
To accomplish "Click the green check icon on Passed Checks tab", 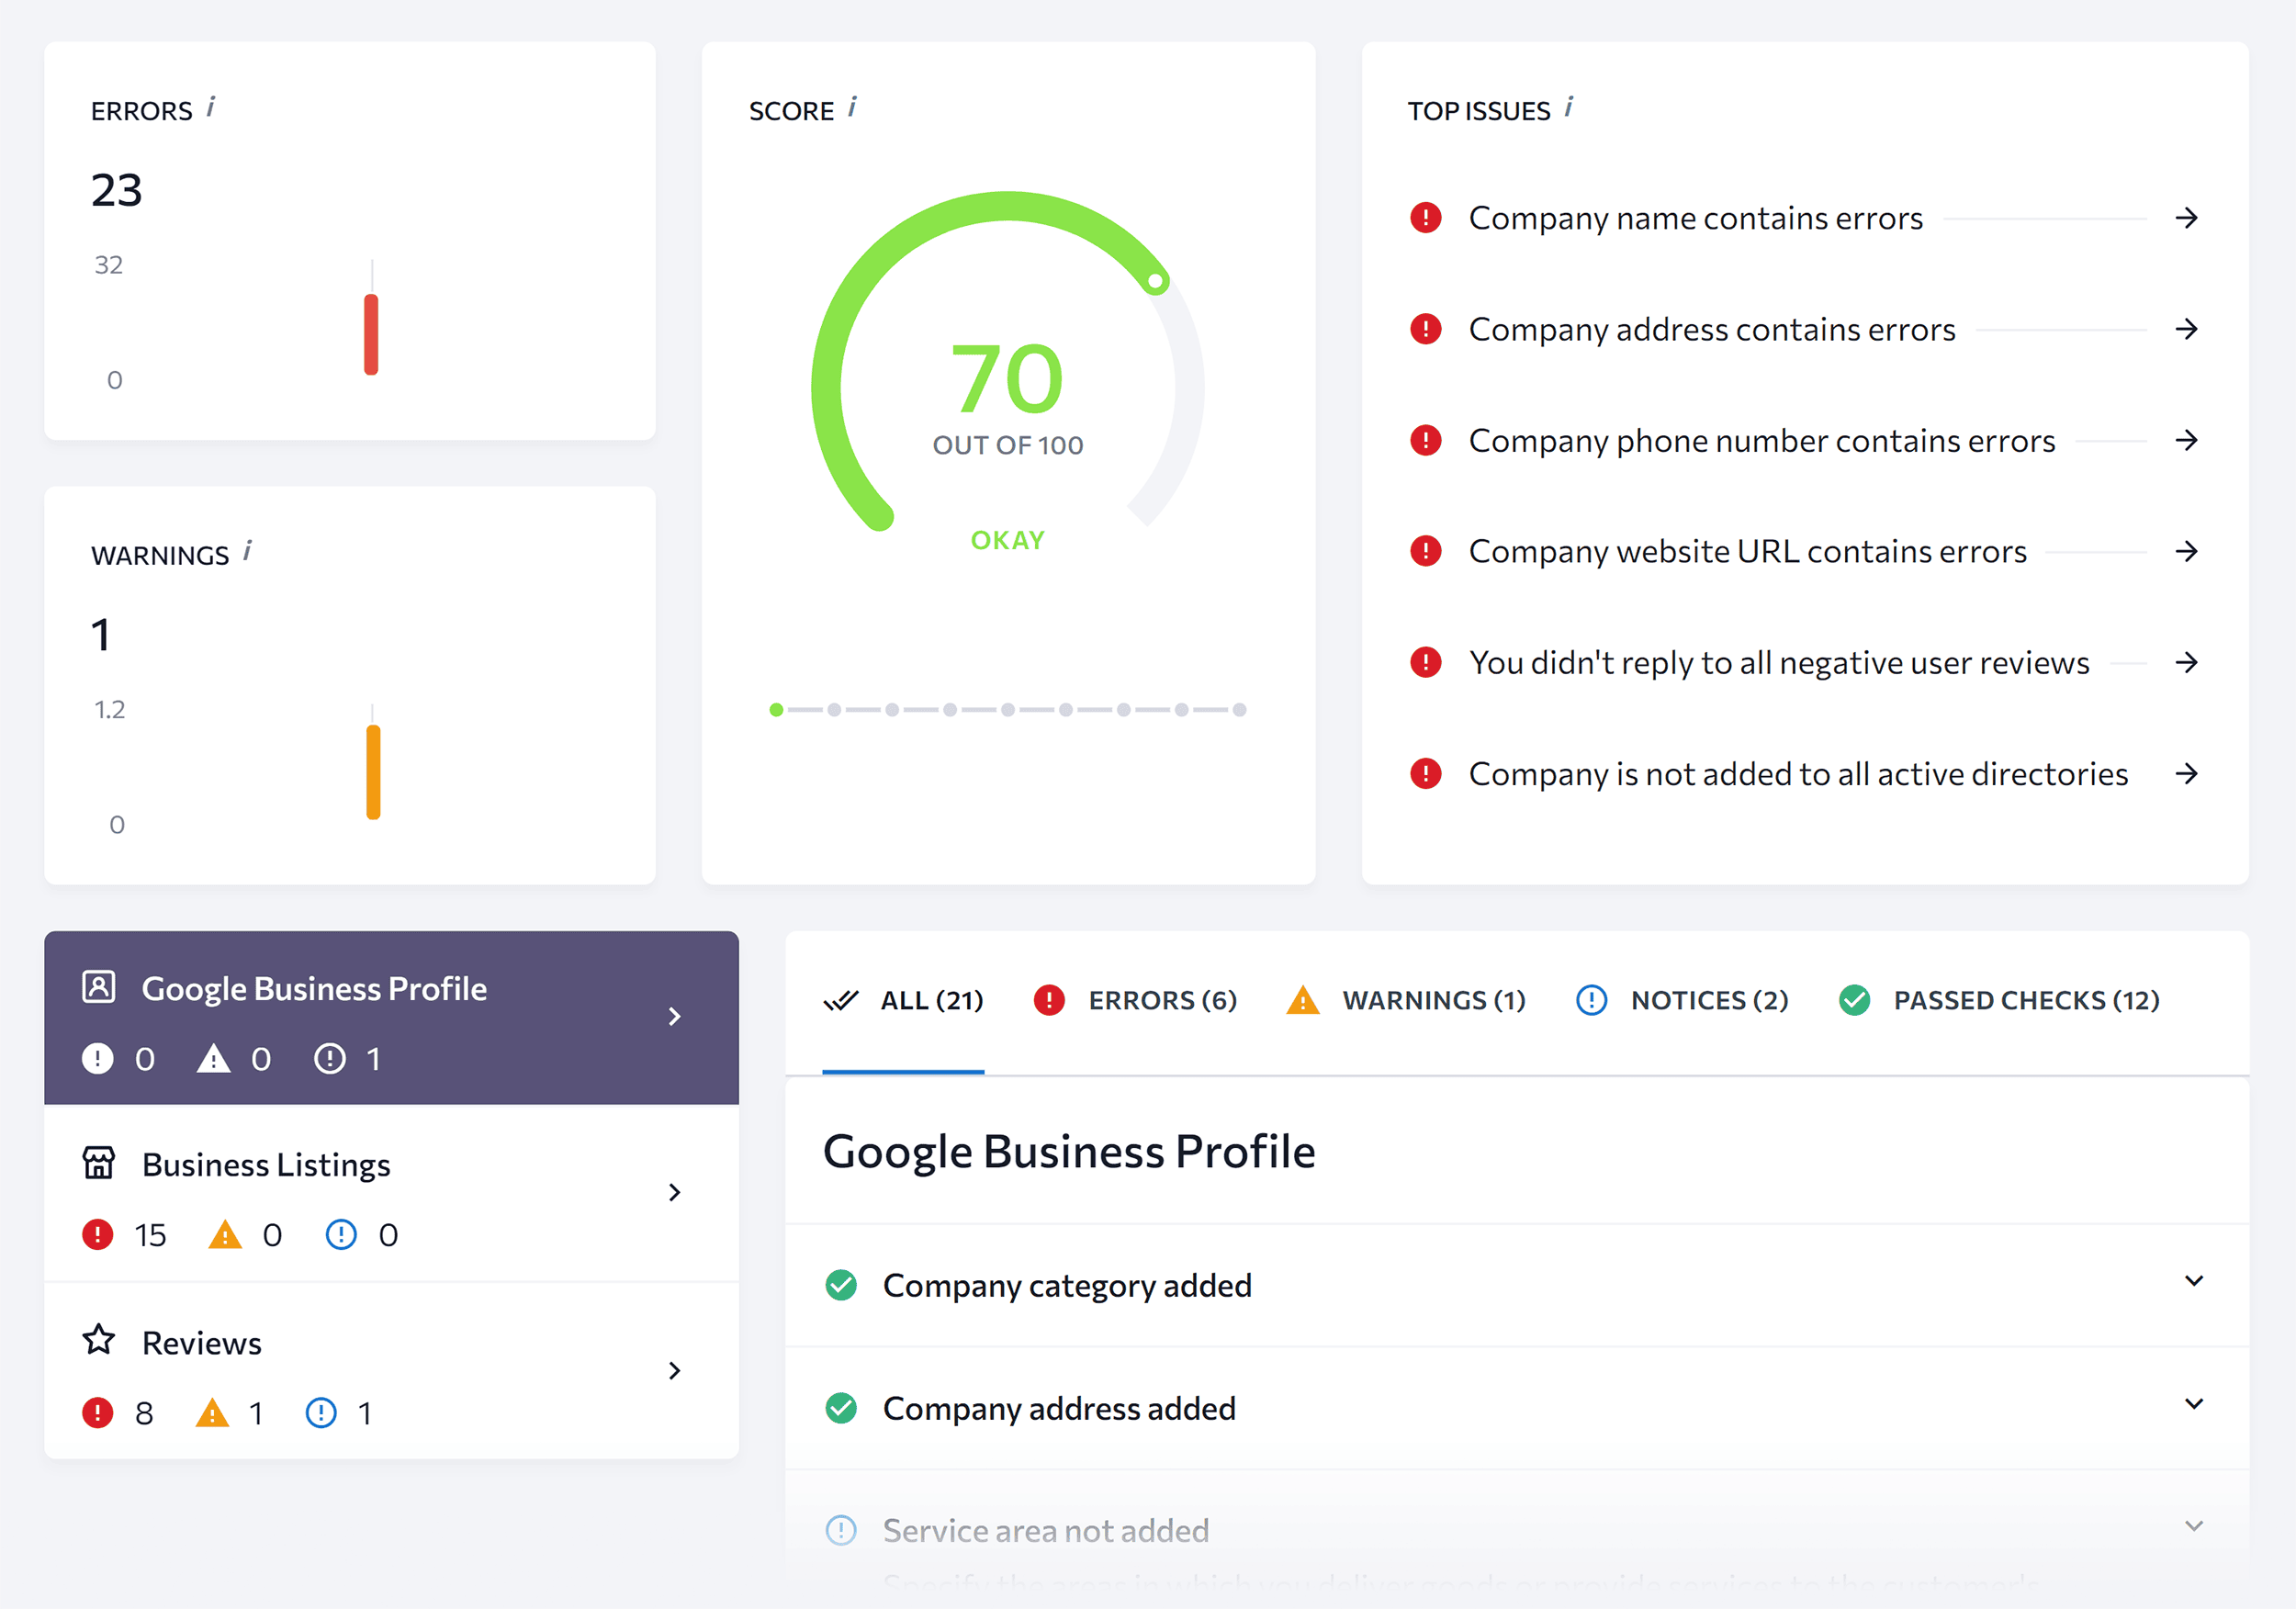I will (x=1855, y=999).
